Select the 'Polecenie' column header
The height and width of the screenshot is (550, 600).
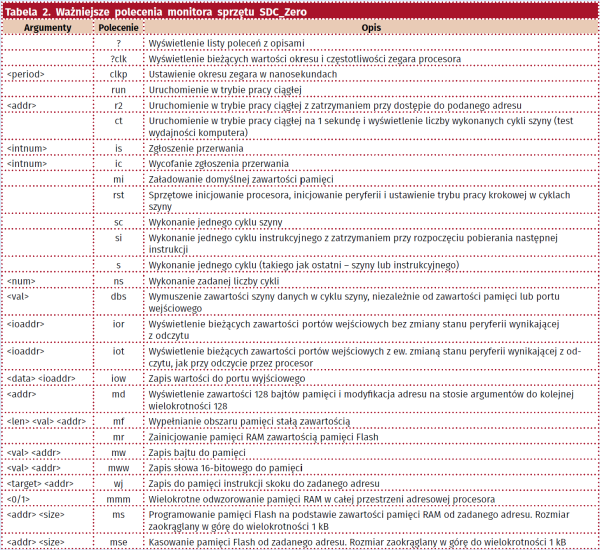tap(118, 30)
